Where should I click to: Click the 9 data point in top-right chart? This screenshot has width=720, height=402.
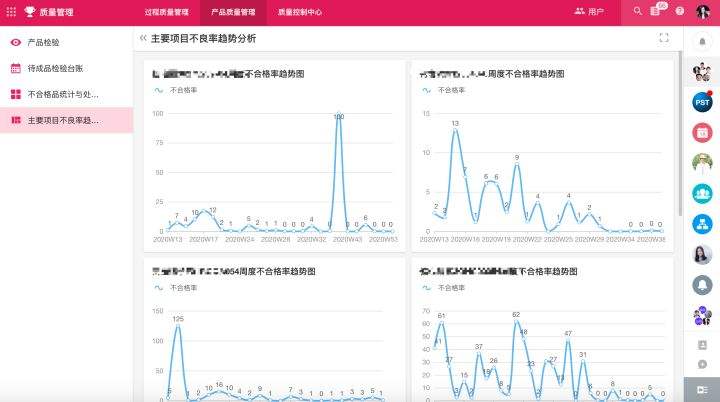point(517,164)
